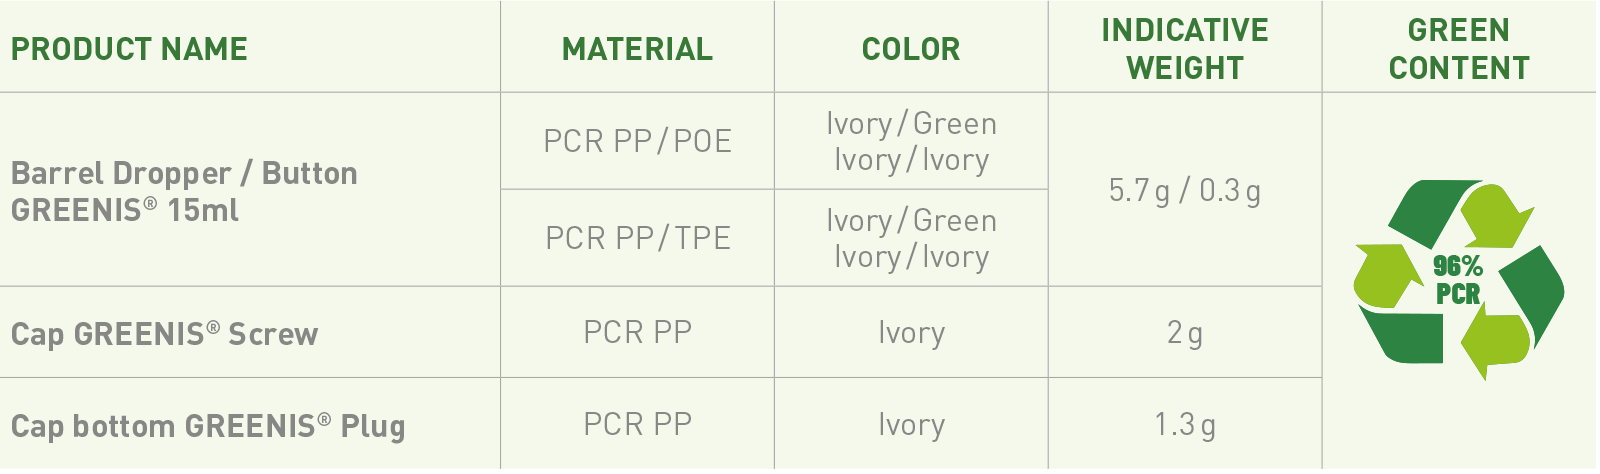Select the Cap GREENIS Screw product name
This screenshot has width=1600, height=474.
[x=164, y=334]
